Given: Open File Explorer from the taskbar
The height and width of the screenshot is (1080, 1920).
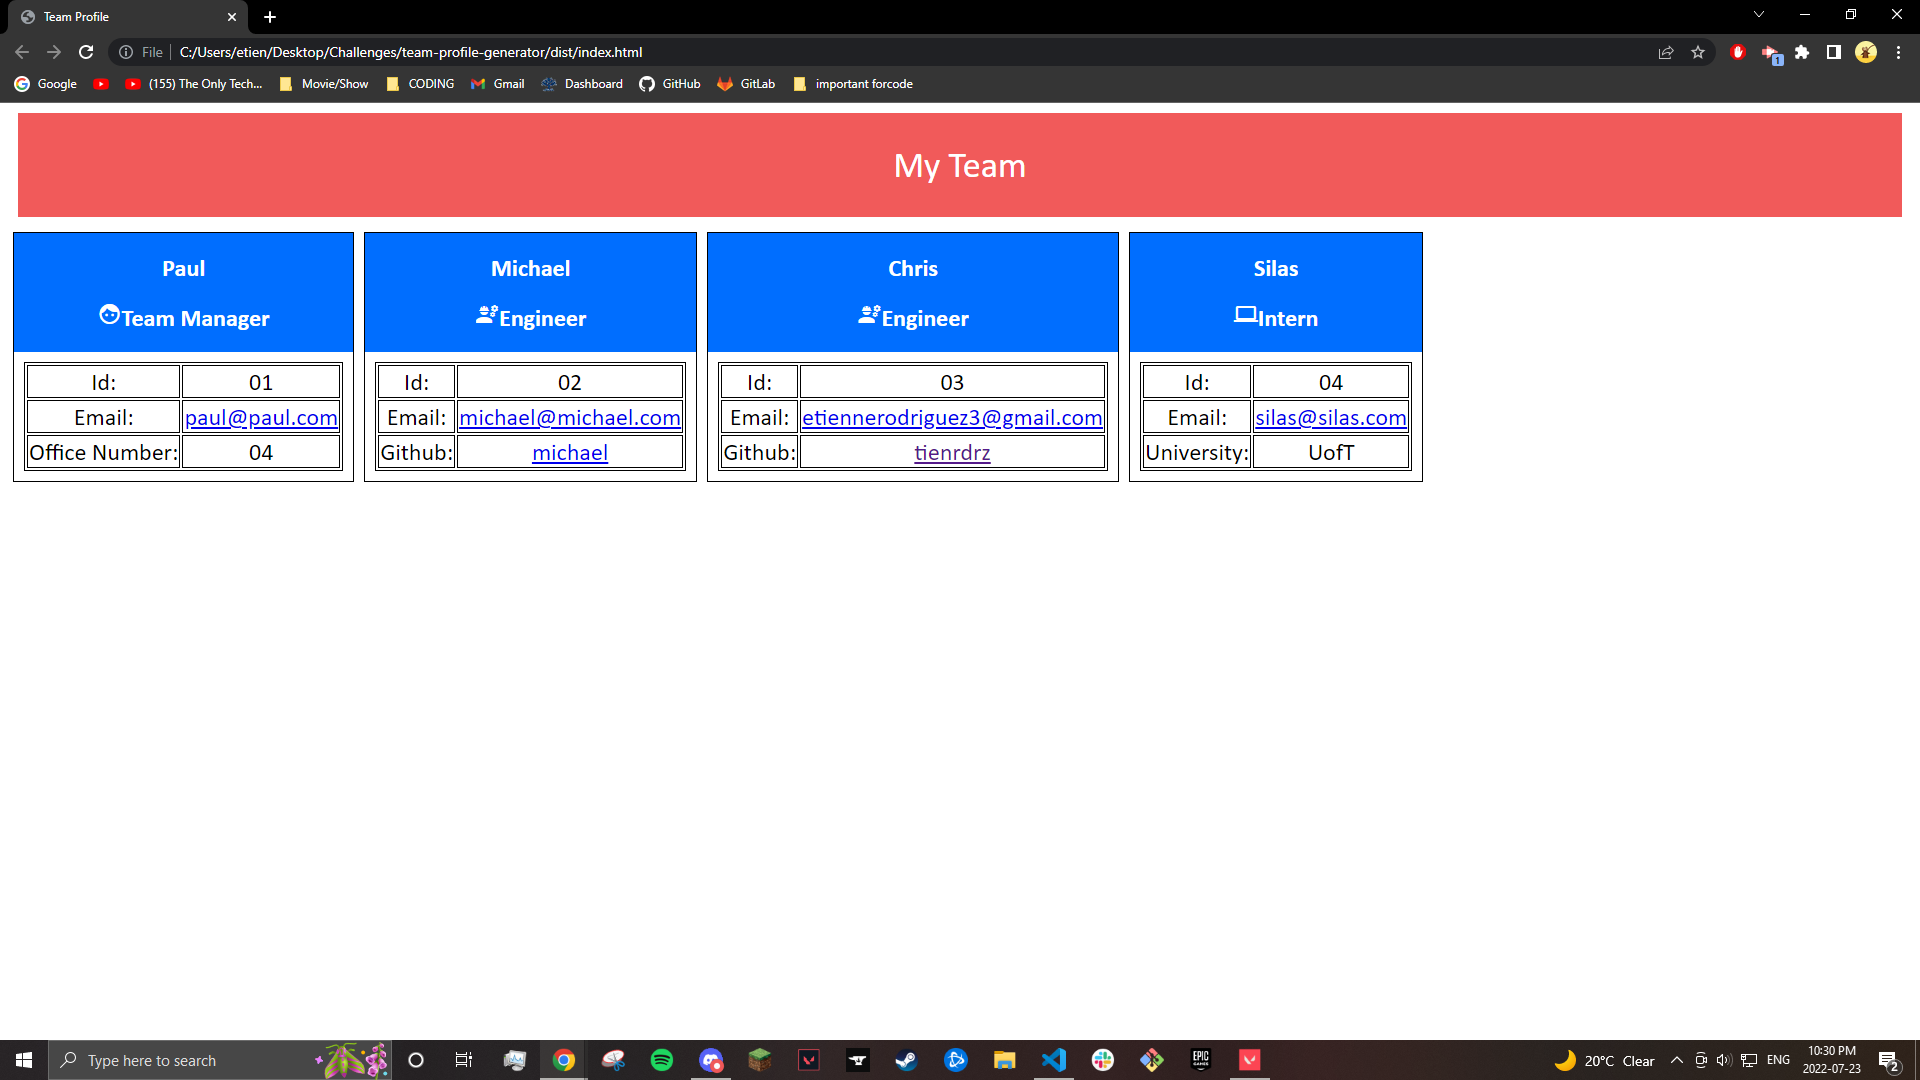Looking at the screenshot, I should click(1004, 1059).
